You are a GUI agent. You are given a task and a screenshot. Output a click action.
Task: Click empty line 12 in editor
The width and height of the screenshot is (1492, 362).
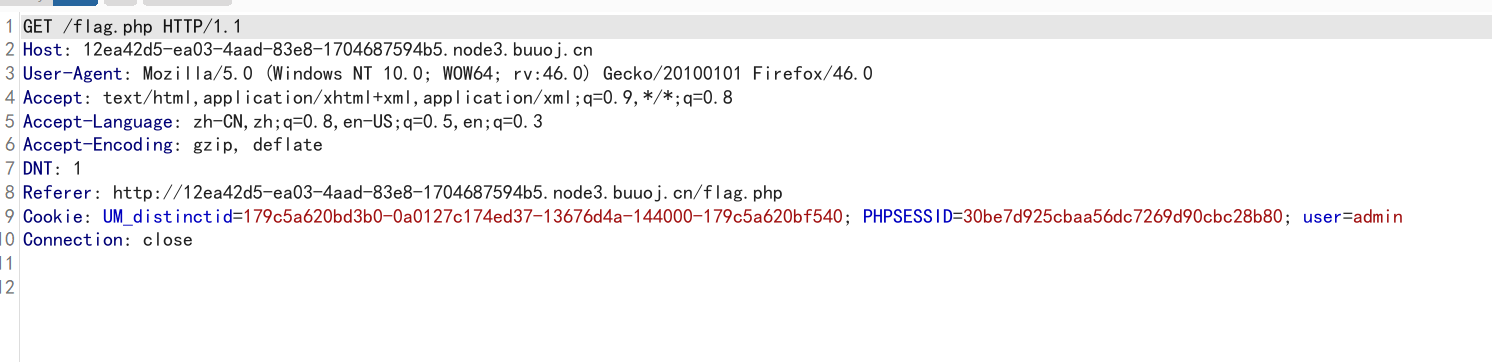coord(750,288)
